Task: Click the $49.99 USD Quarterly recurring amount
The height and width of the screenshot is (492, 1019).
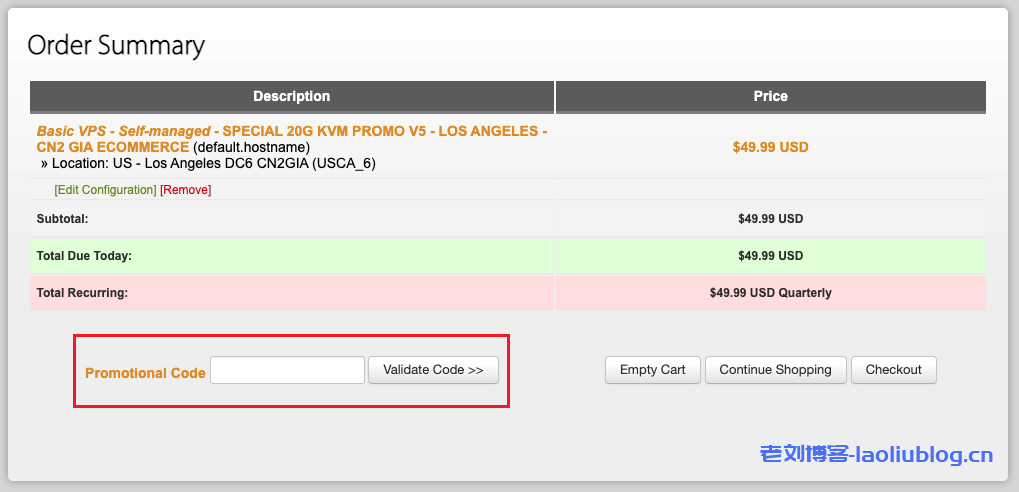Action: 770,293
